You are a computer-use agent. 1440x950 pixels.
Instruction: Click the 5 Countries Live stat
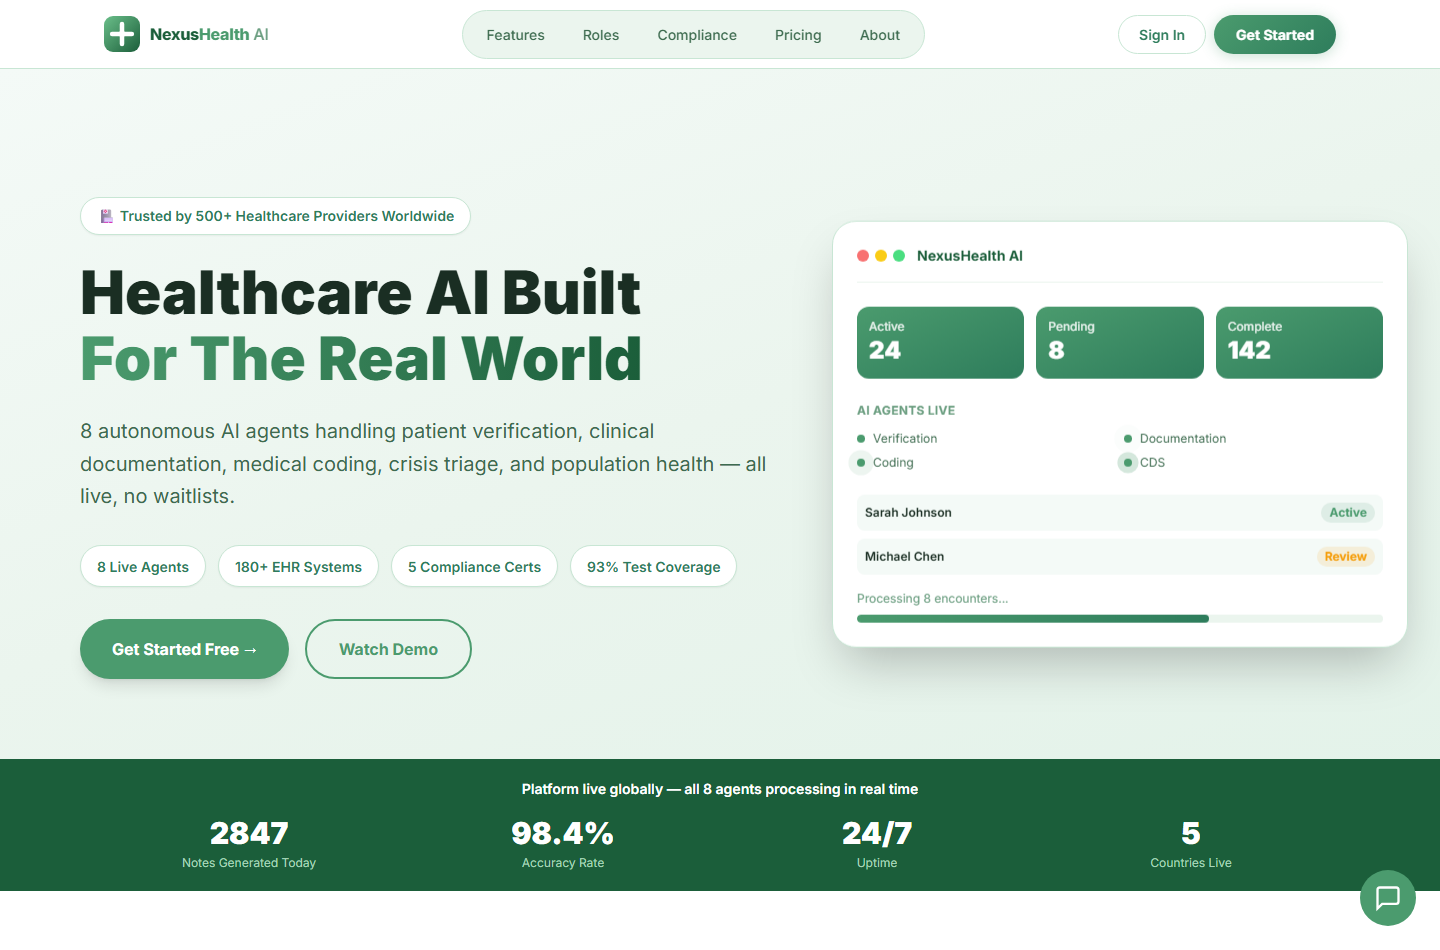[1191, 844]
